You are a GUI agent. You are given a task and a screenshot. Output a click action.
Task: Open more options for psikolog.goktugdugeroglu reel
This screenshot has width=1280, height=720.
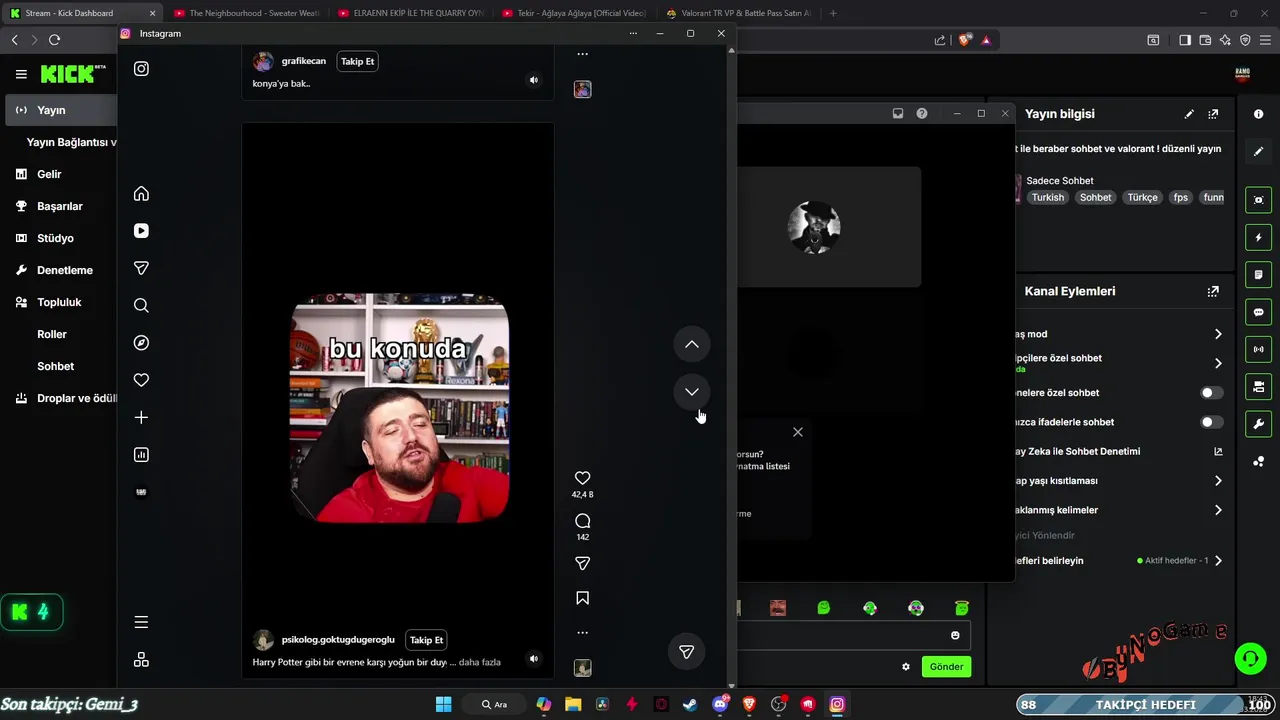pyautogui.click(x=582, y=632)
